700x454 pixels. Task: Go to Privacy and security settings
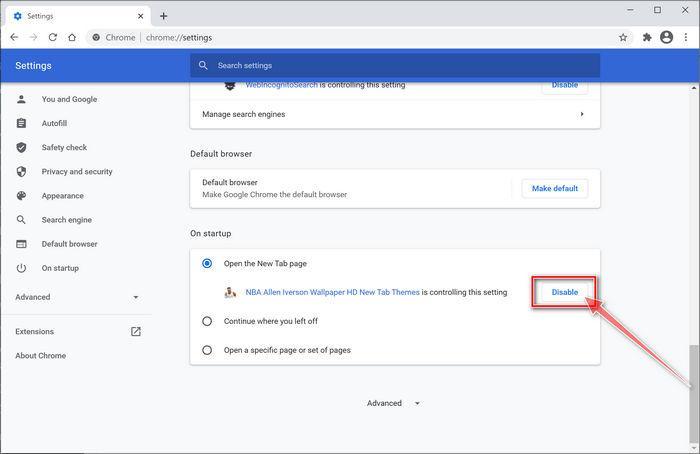tap(76, 172)
